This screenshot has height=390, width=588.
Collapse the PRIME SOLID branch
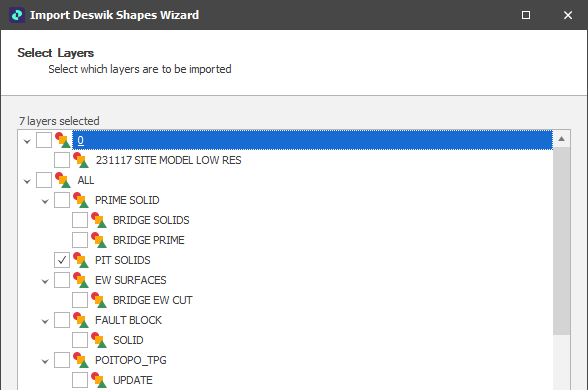coord(45,201)
